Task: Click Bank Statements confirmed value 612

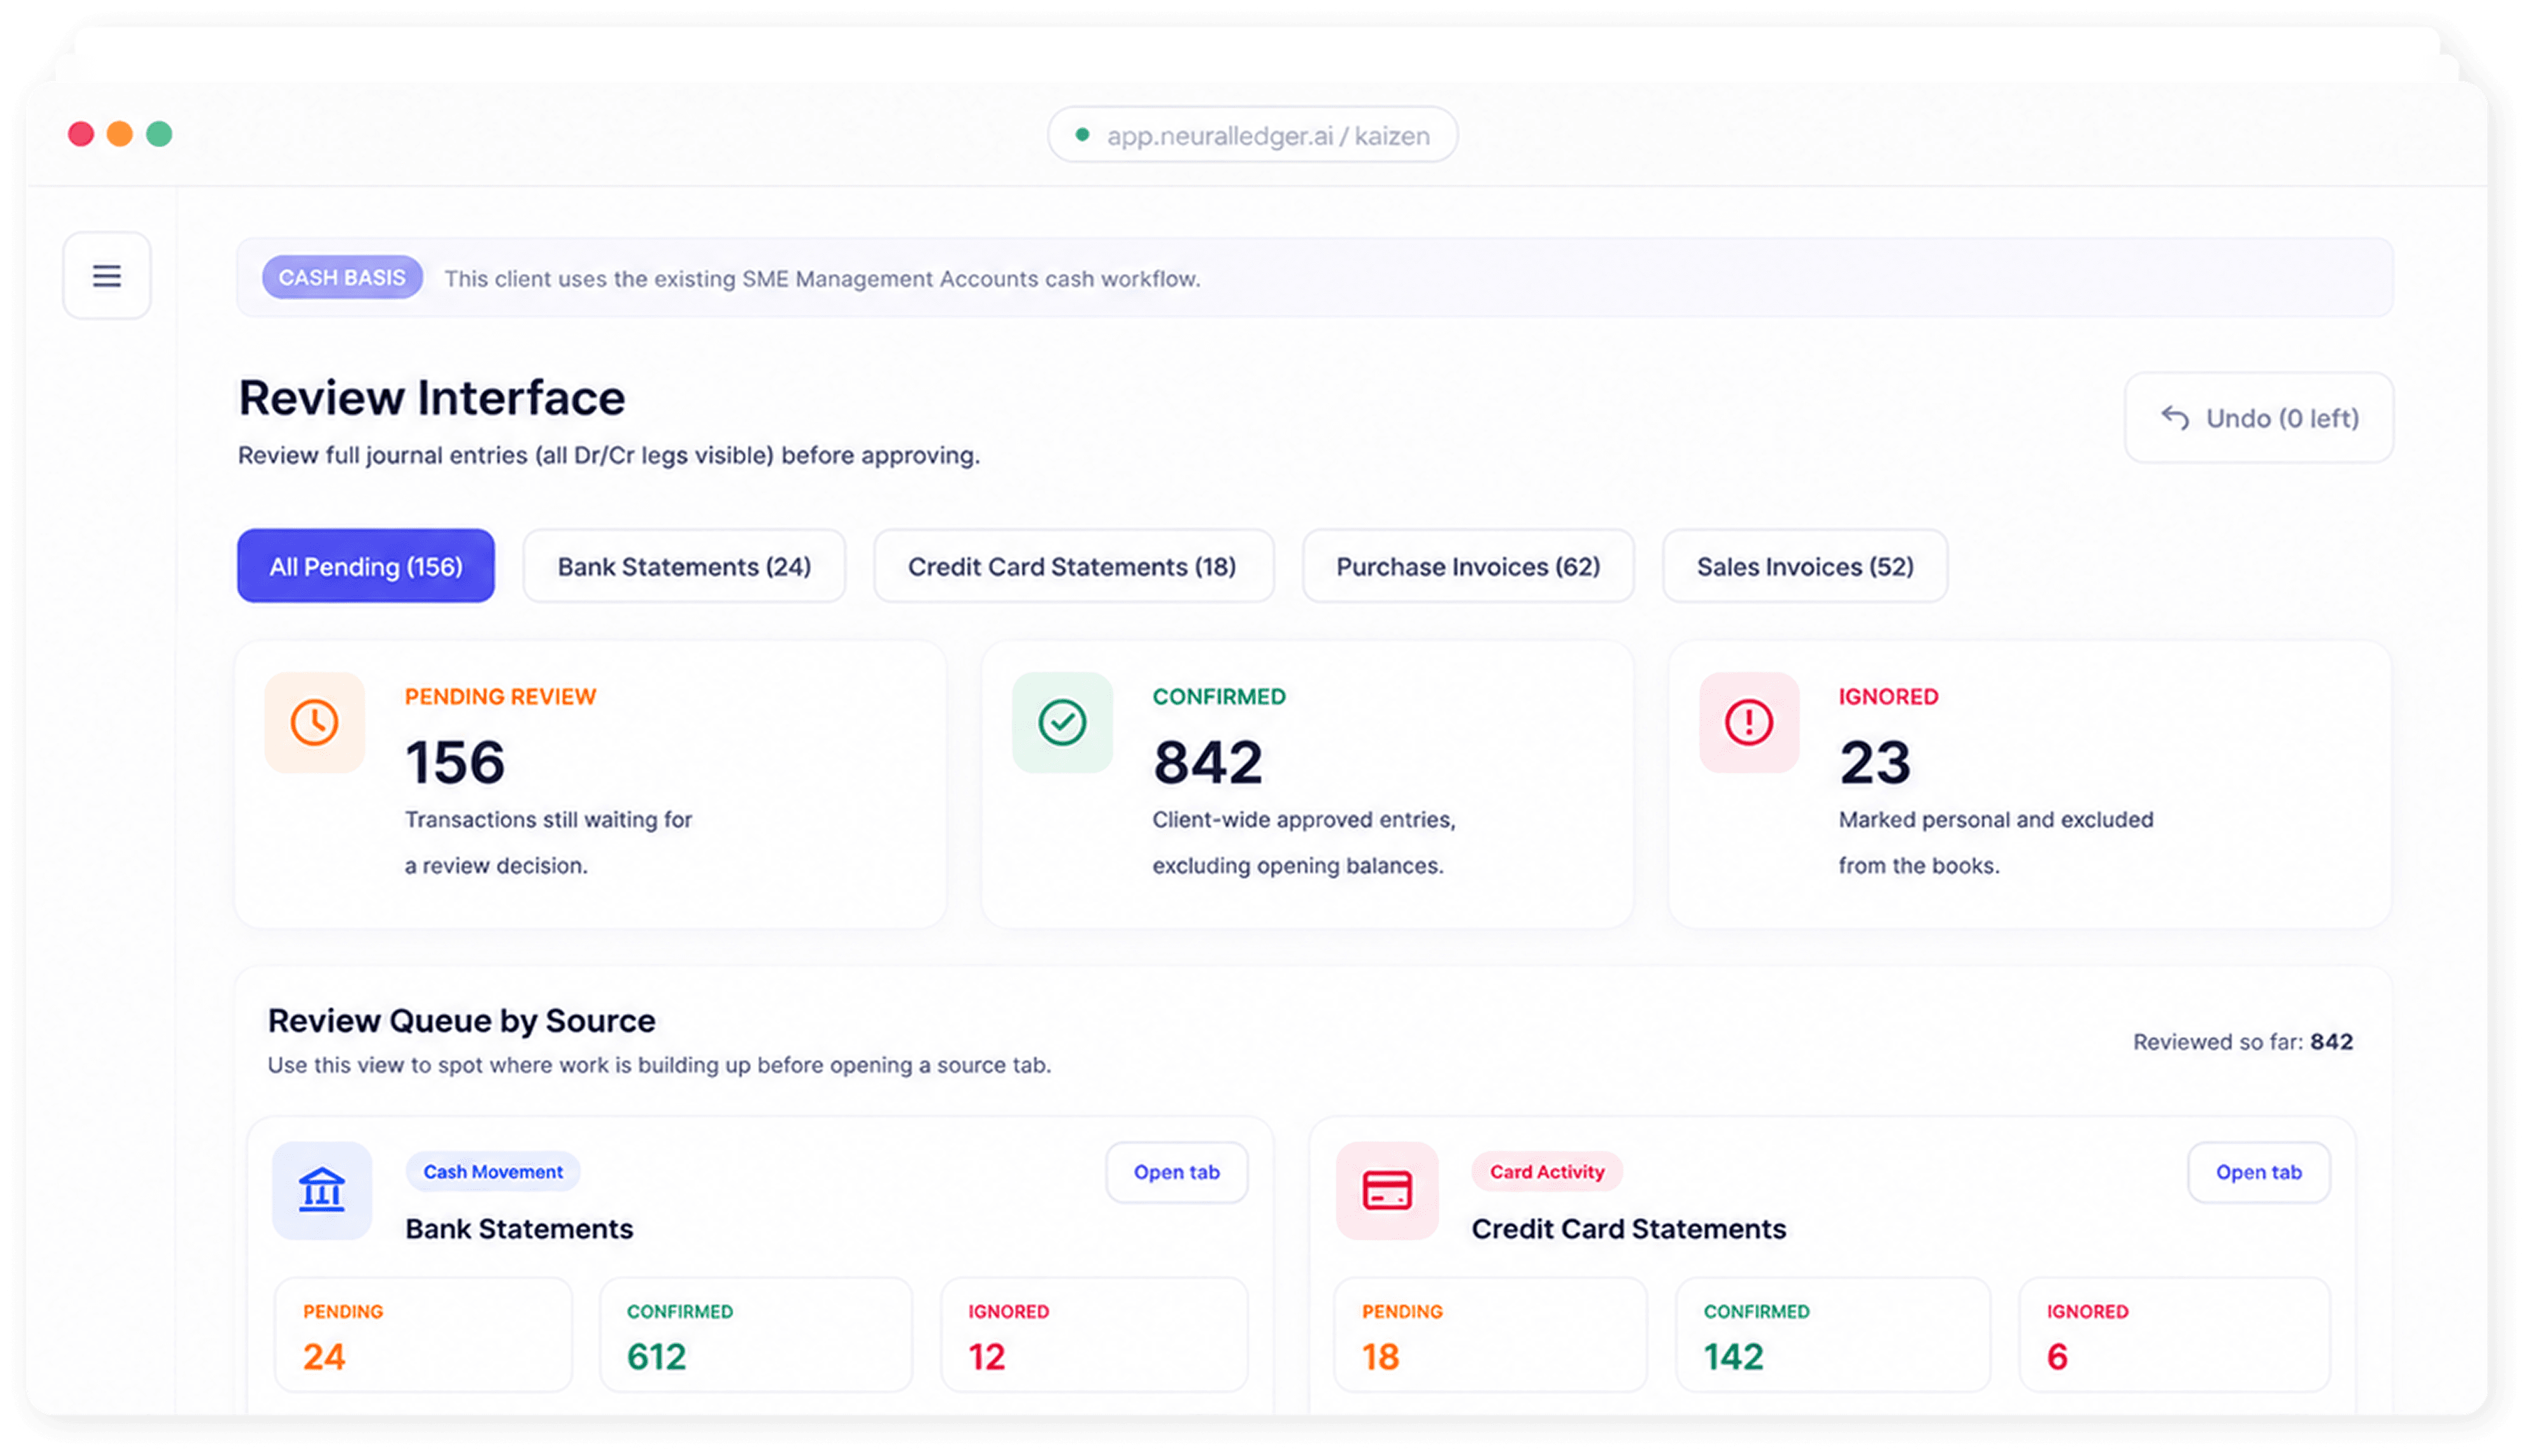Action: click(x=656, y=1357)
